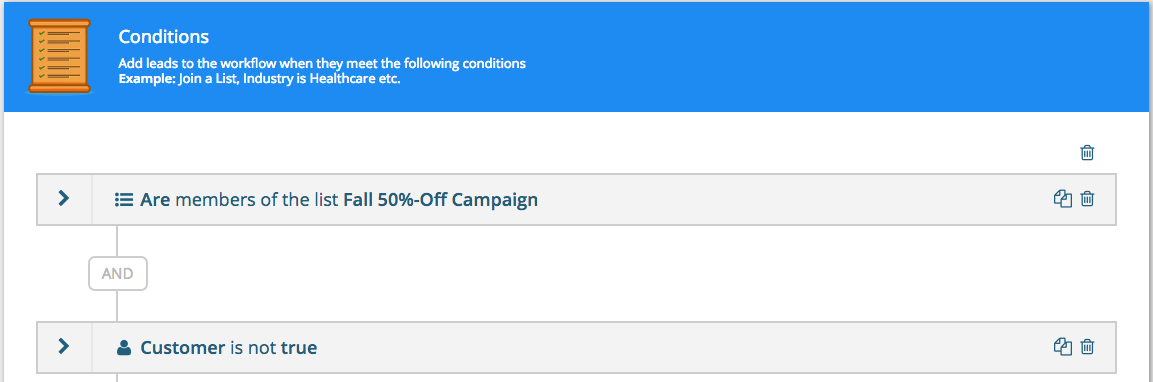Click the bold 'Are' membership qualifier
The width and height of the screenshot is (1153, 382).
(155, 199)
